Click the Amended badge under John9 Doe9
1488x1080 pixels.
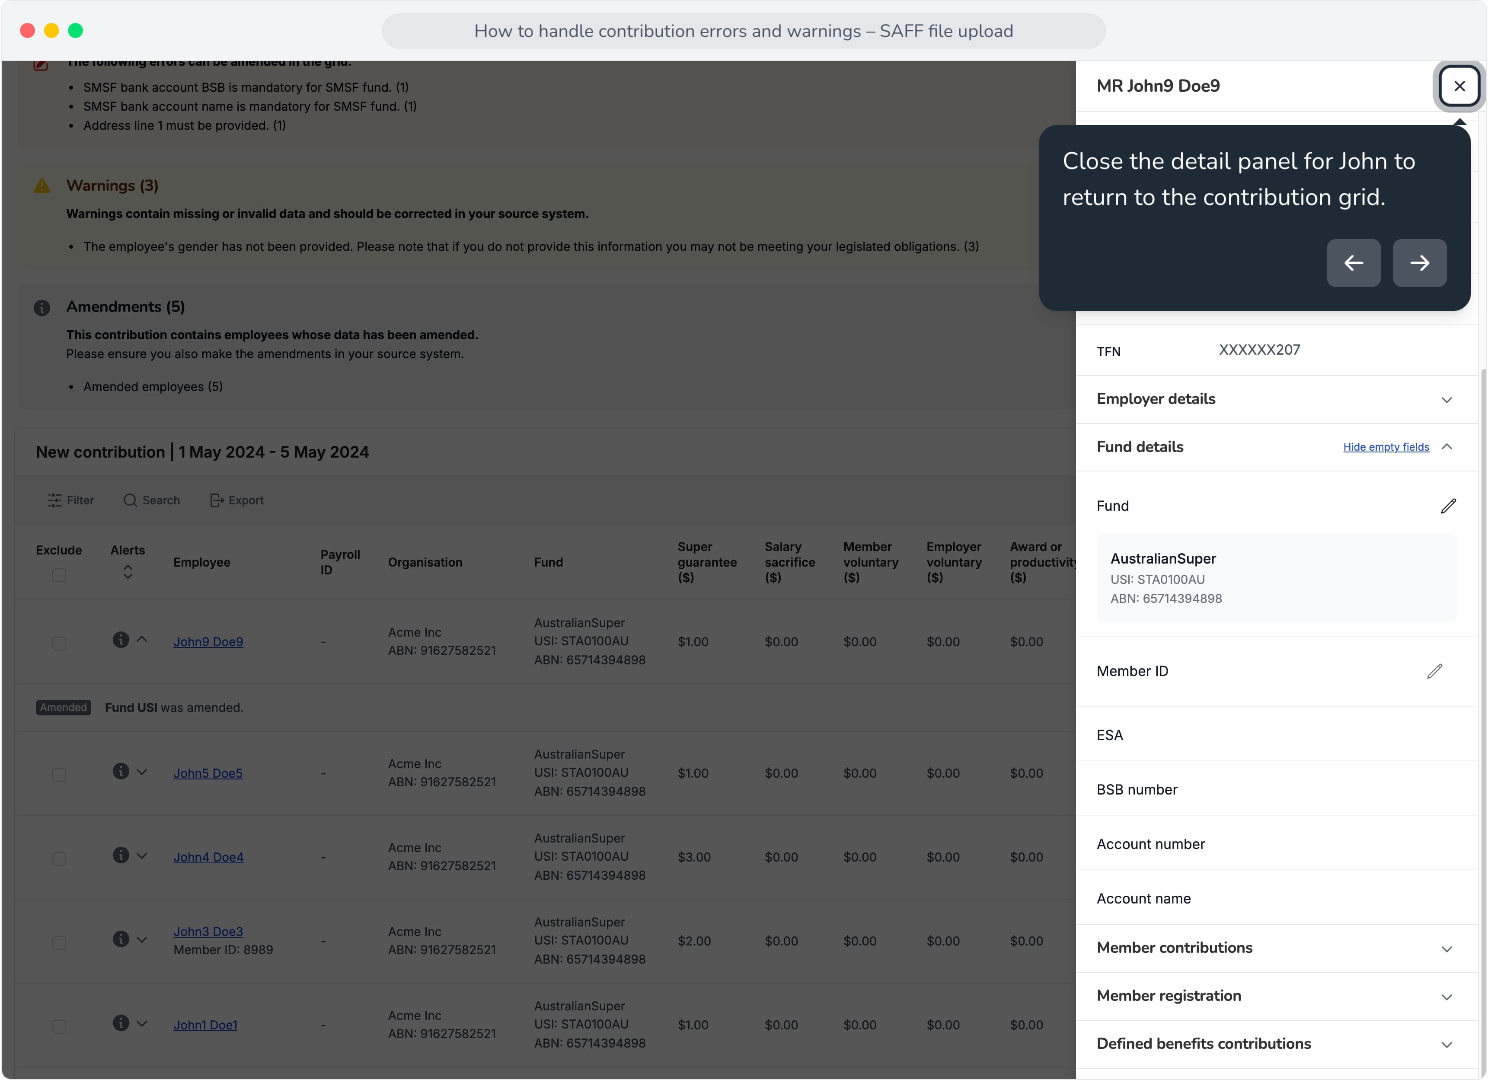coord(64,707)
